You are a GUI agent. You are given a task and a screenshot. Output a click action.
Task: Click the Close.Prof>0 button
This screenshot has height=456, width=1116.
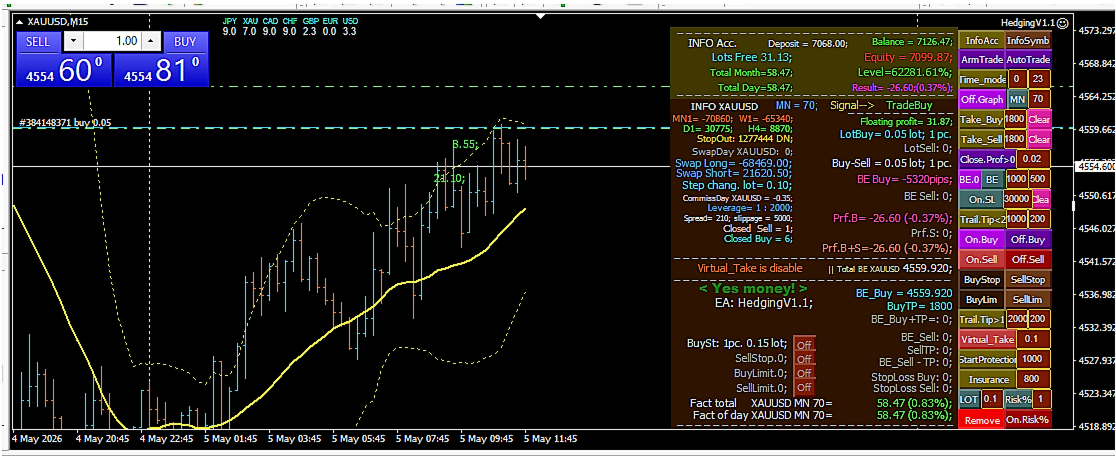(988, 159)
